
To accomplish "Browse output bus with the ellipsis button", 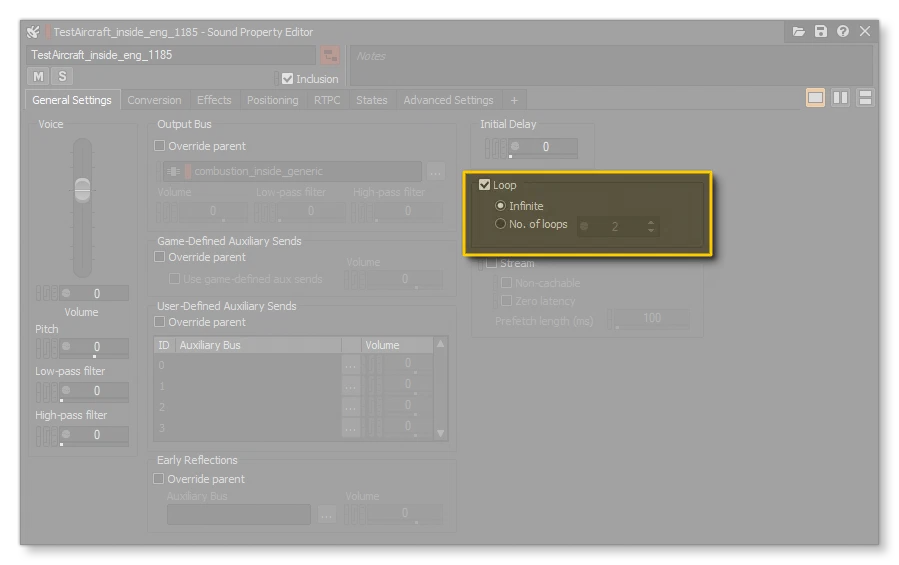I will pos(436,172).
